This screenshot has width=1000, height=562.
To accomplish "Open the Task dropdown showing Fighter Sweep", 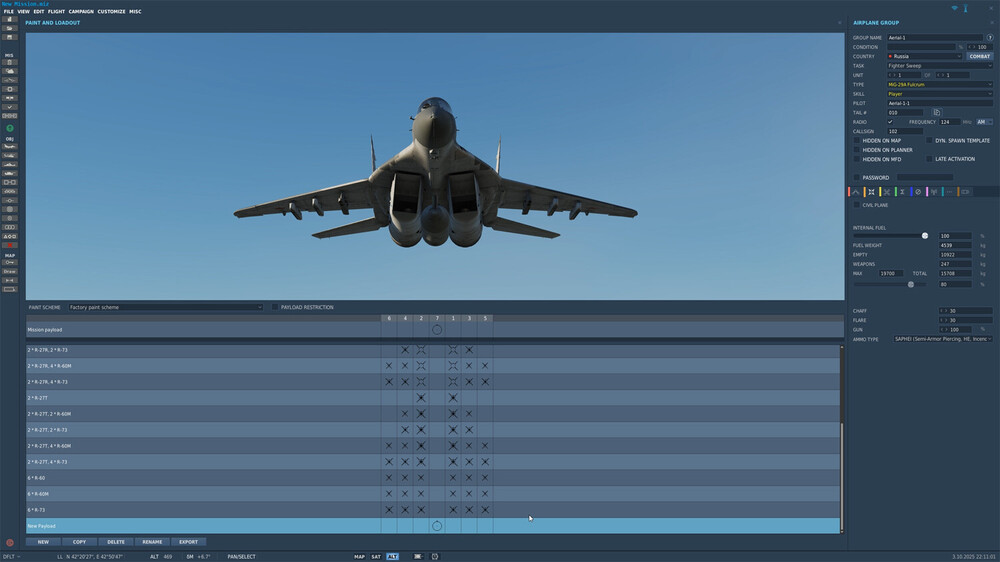I will [939, 66].
